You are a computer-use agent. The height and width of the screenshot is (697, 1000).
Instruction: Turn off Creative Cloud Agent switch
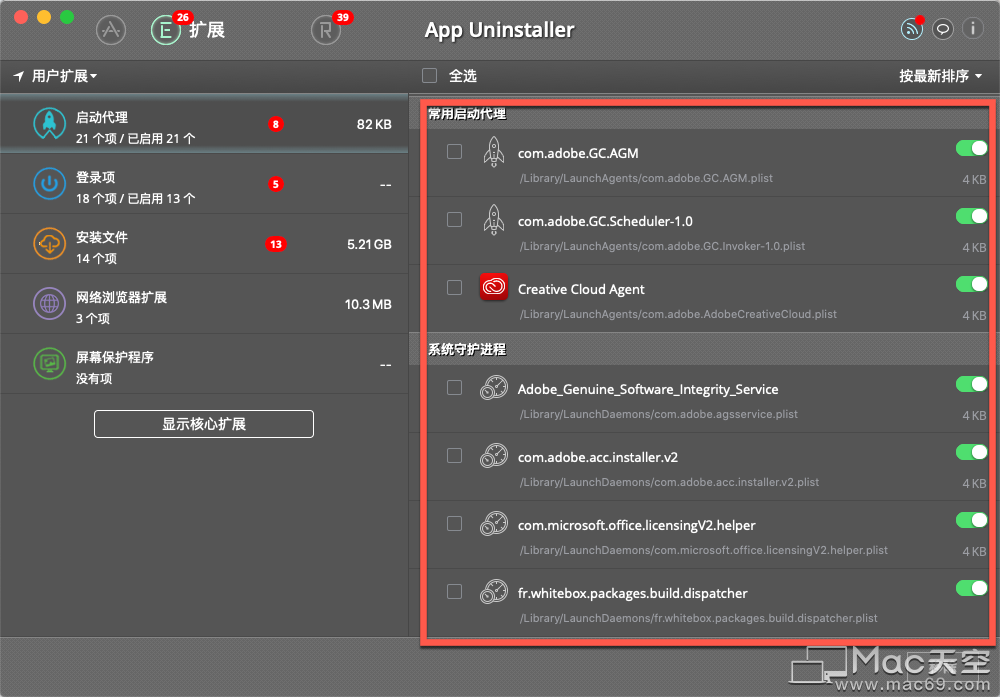971,284
